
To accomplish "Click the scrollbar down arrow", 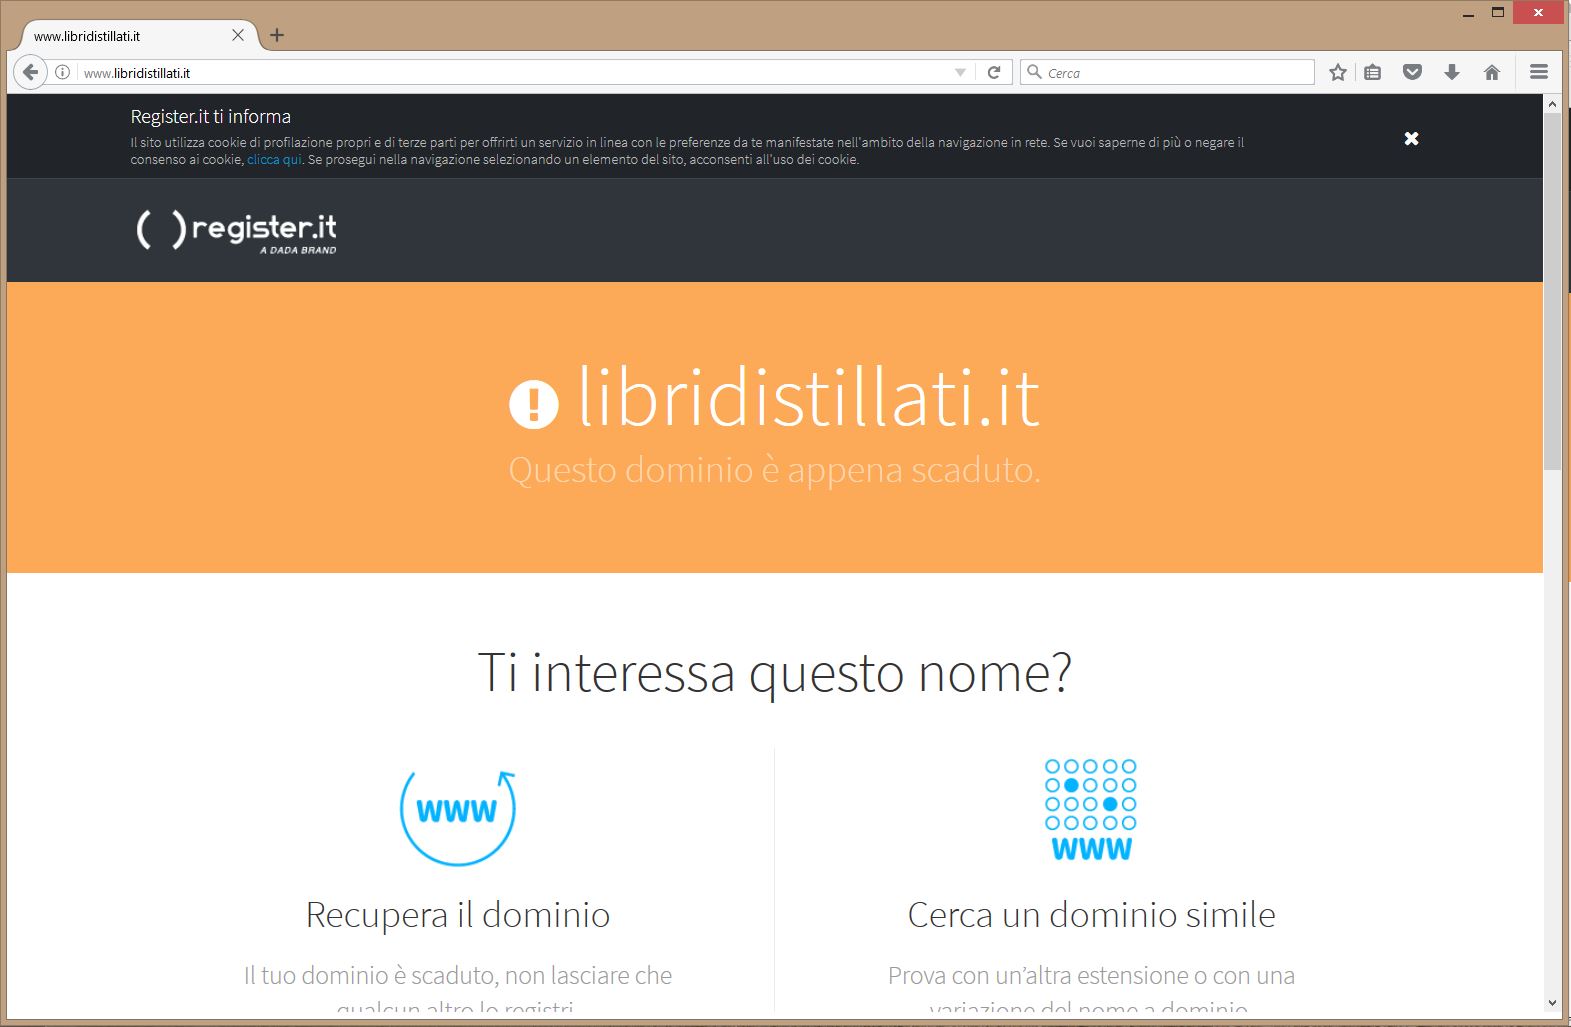I will point(1551,1003).
